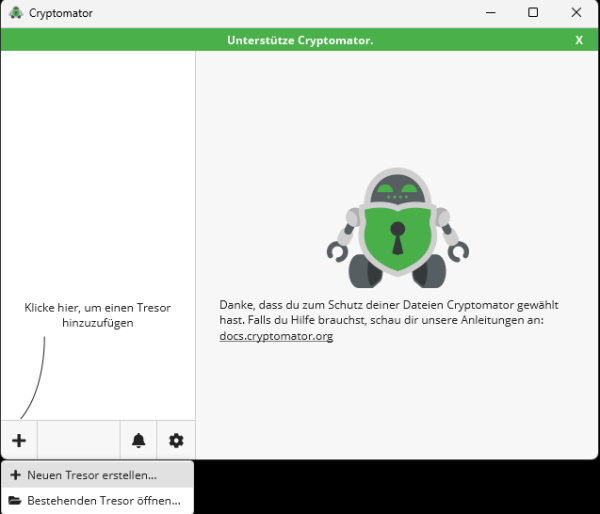The height and width of the screenshot is (514, 600).
Task: Click plus icon beside "Neuen Tresor erstellen"
Action: [x=15, y=475]
